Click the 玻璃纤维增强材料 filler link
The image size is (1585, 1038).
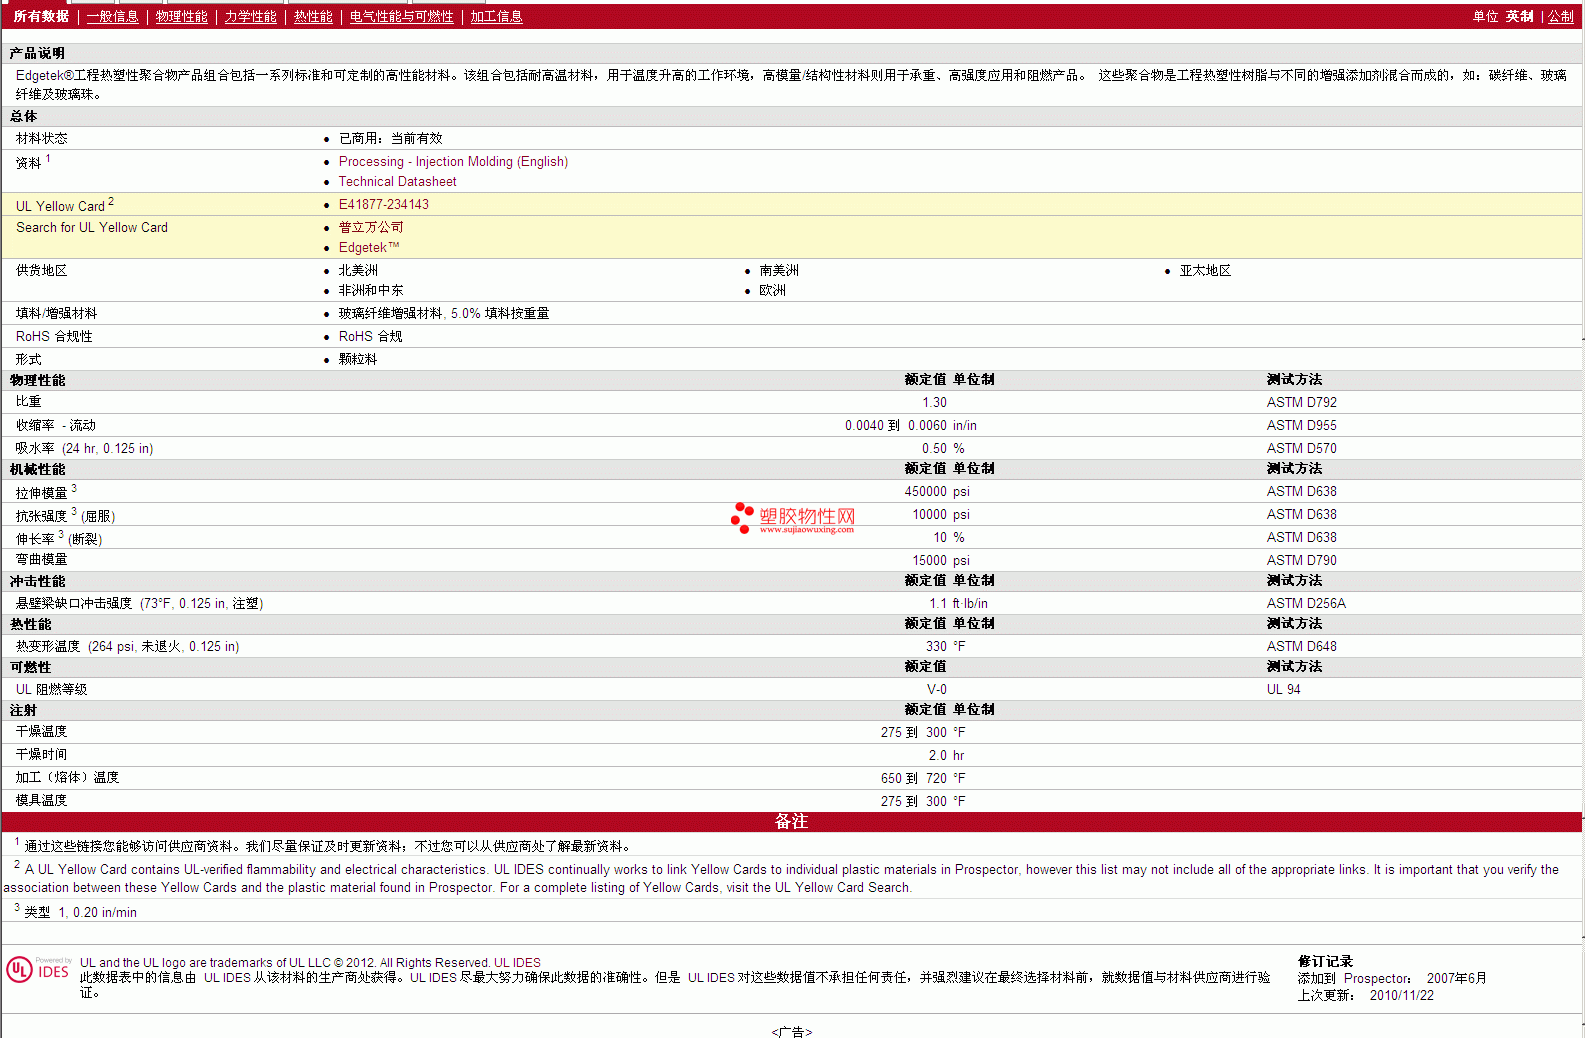coord(390,313)
